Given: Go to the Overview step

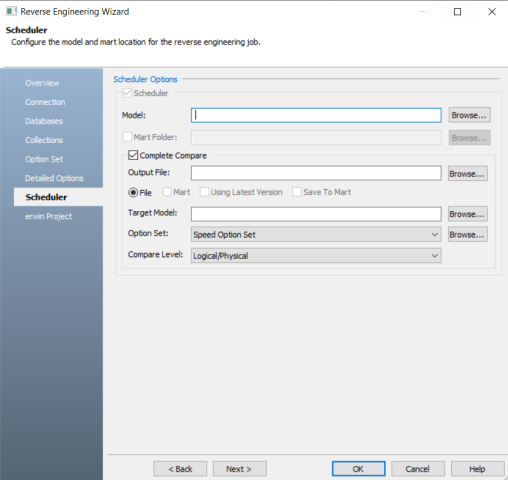Looking at the screenshot, I should click(x=42, y=83).
